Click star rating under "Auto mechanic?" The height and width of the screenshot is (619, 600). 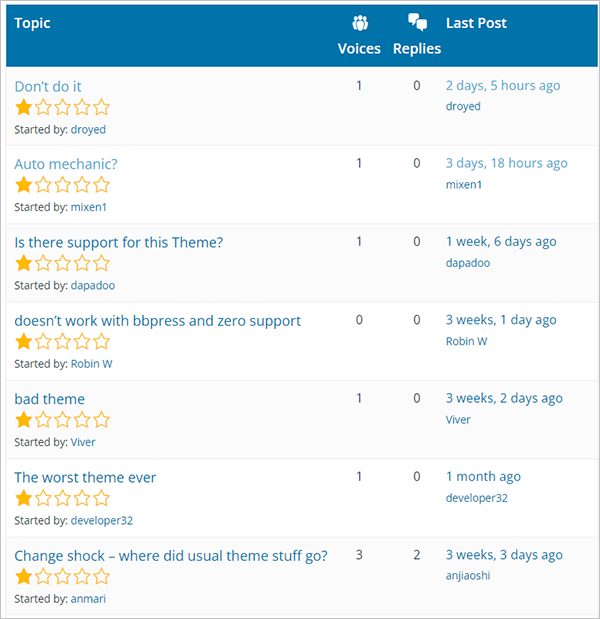tap(62, 185)
